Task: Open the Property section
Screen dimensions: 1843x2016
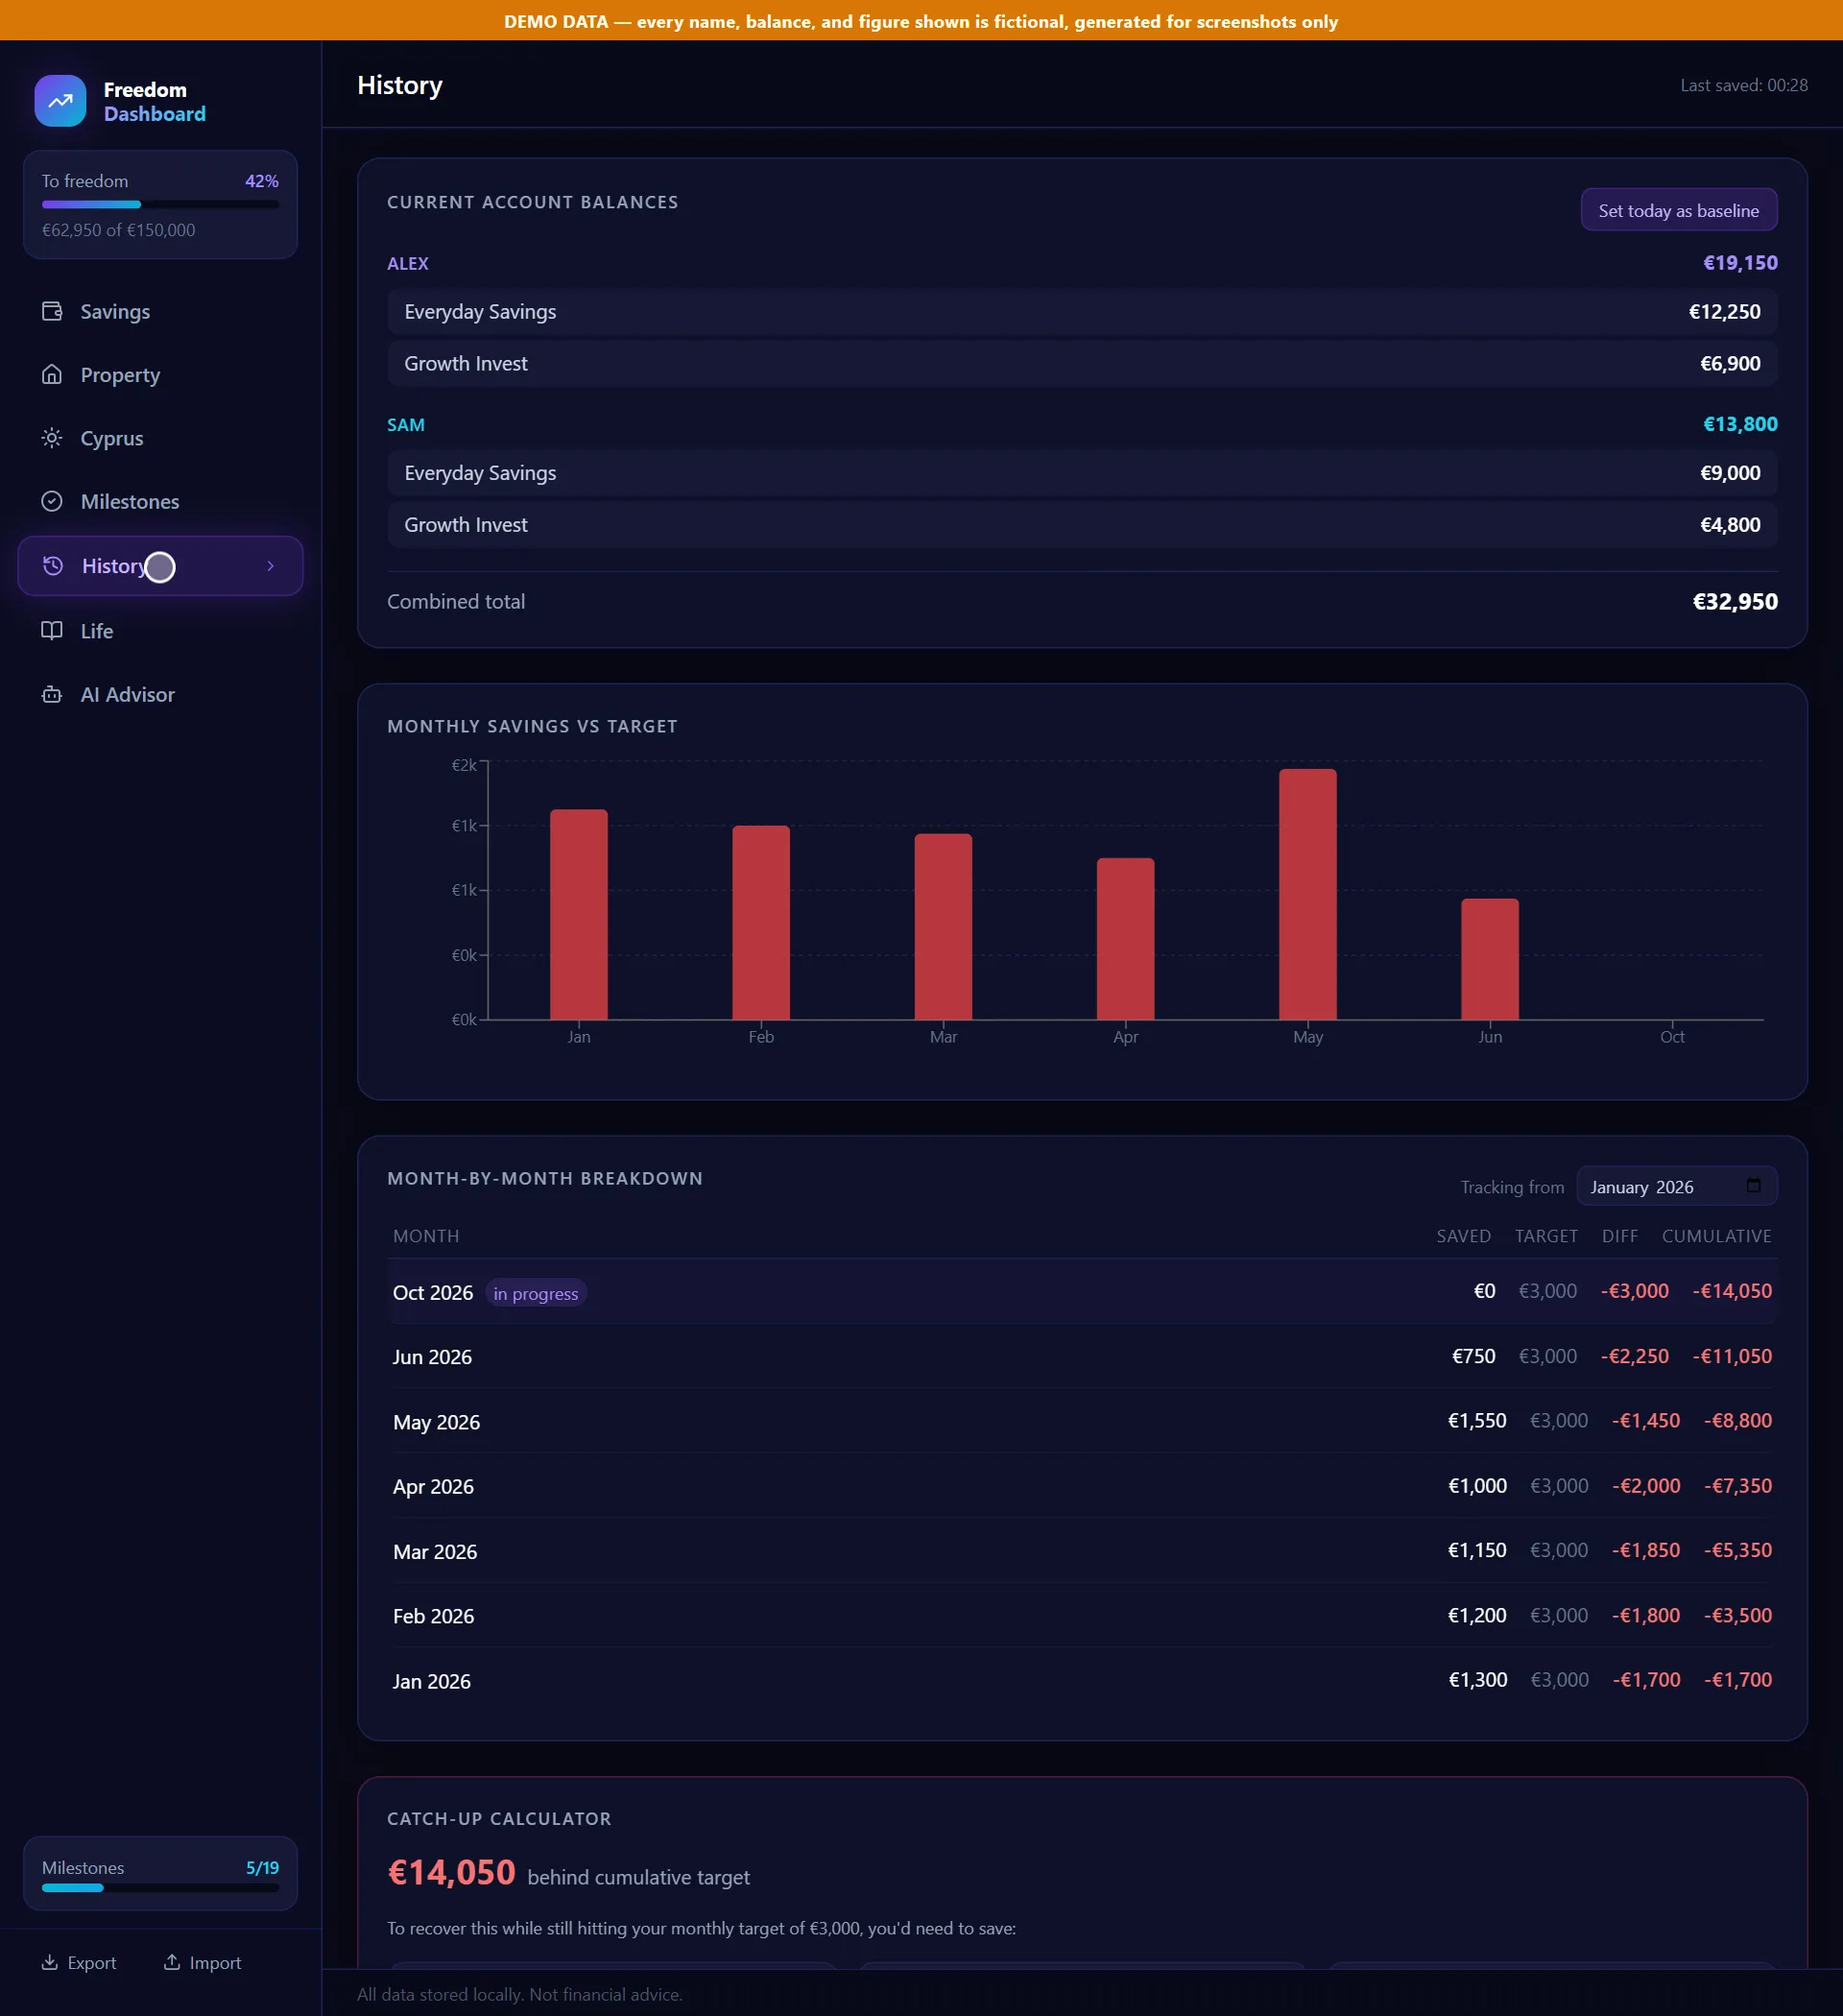Action: click(160, 374)
